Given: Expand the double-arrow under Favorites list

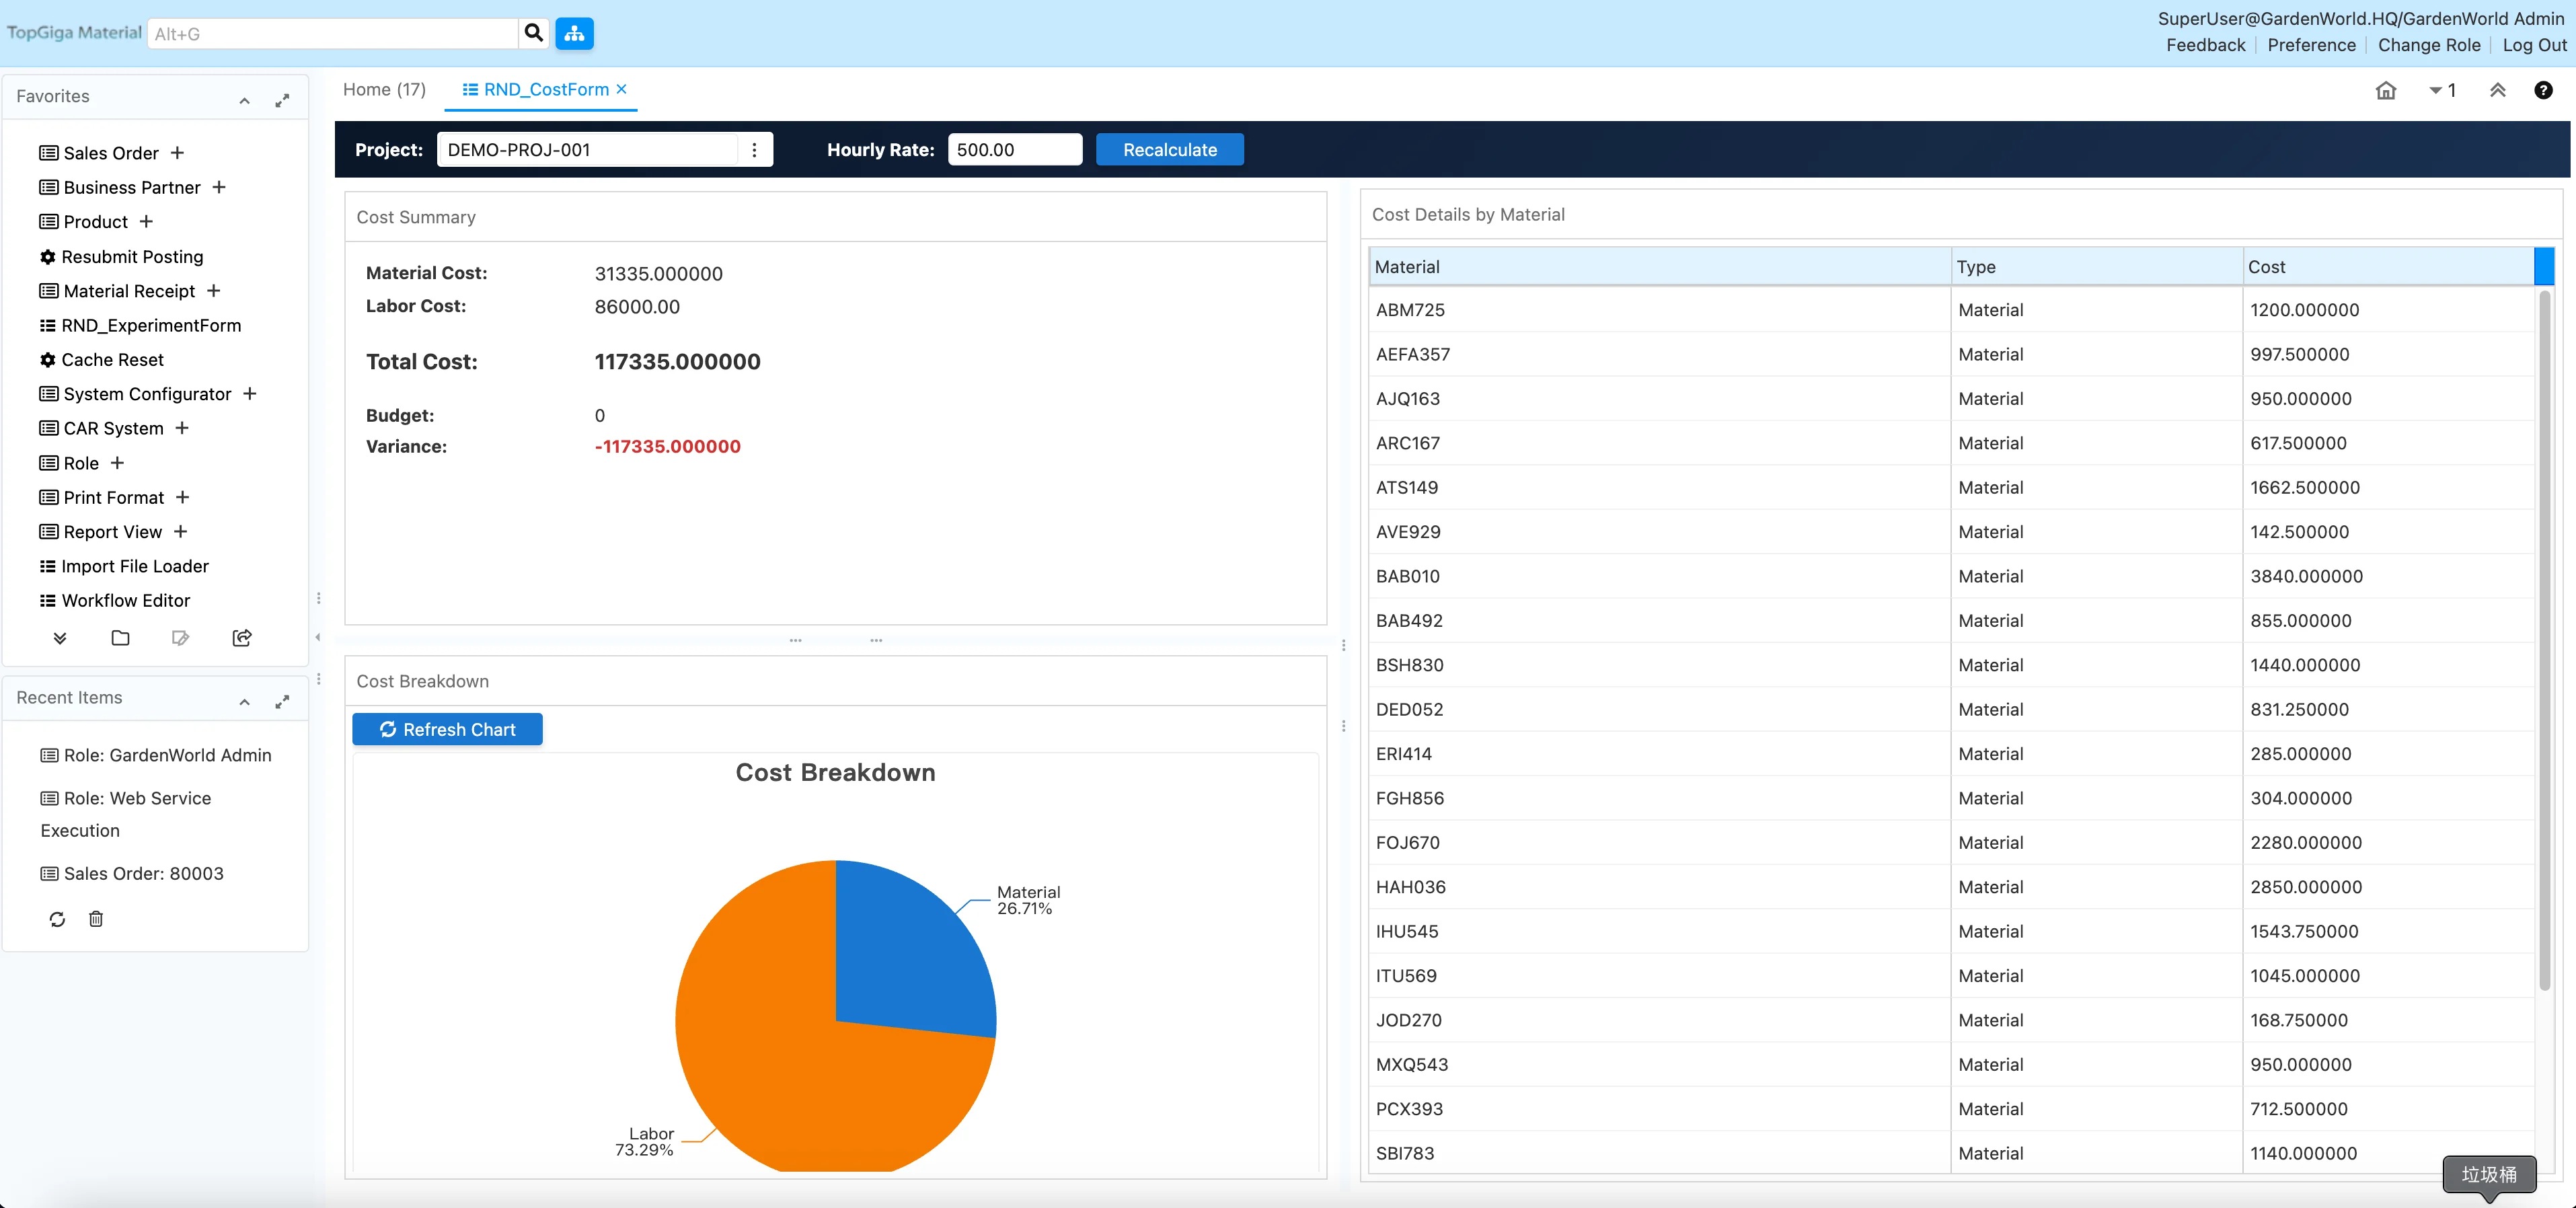Looking at the screenshot, I should [60, 638].
